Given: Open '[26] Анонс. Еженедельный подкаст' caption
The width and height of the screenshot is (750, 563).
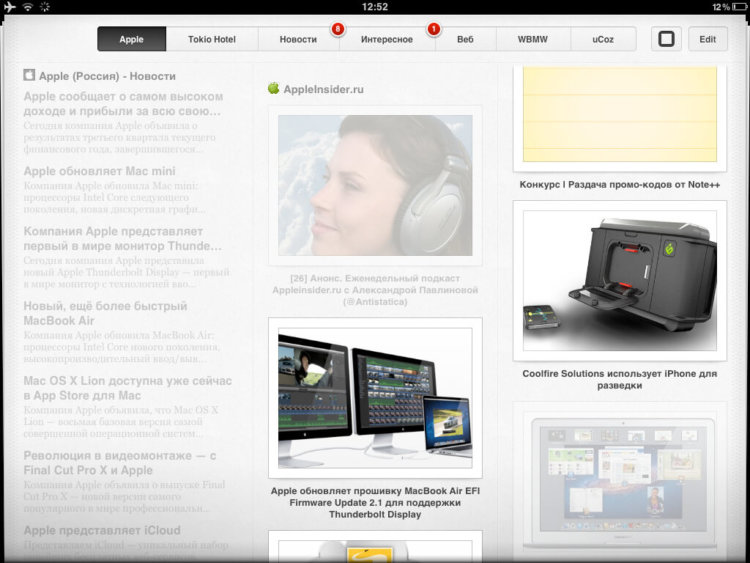Looking at the screenshot, I should tap(375, 290).
